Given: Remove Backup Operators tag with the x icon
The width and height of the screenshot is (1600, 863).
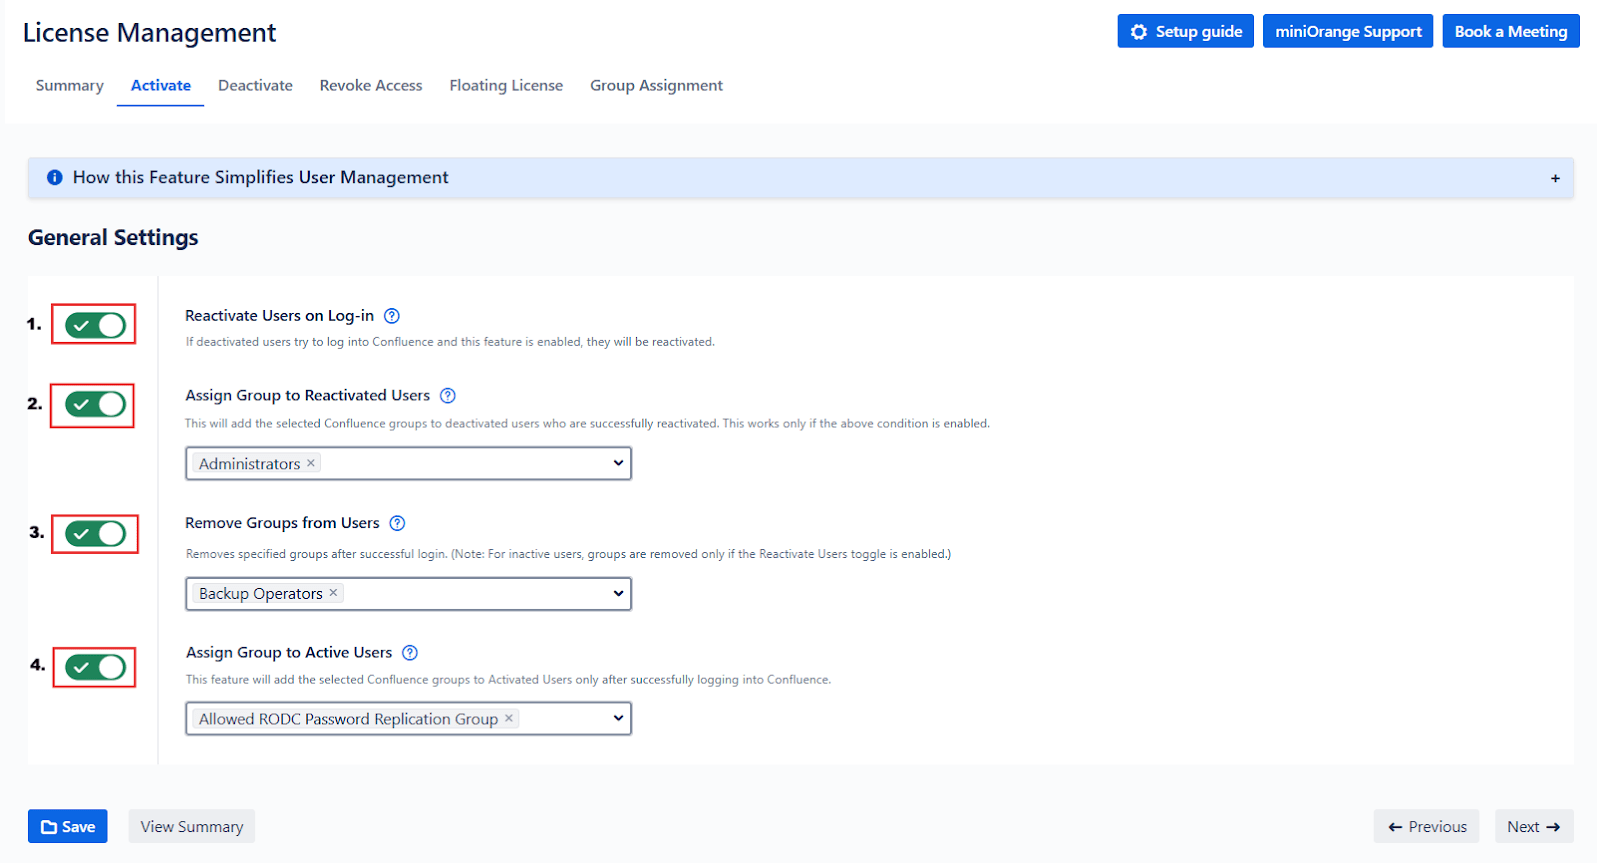Looking at the screenshot, I should [x=334, y=593].
